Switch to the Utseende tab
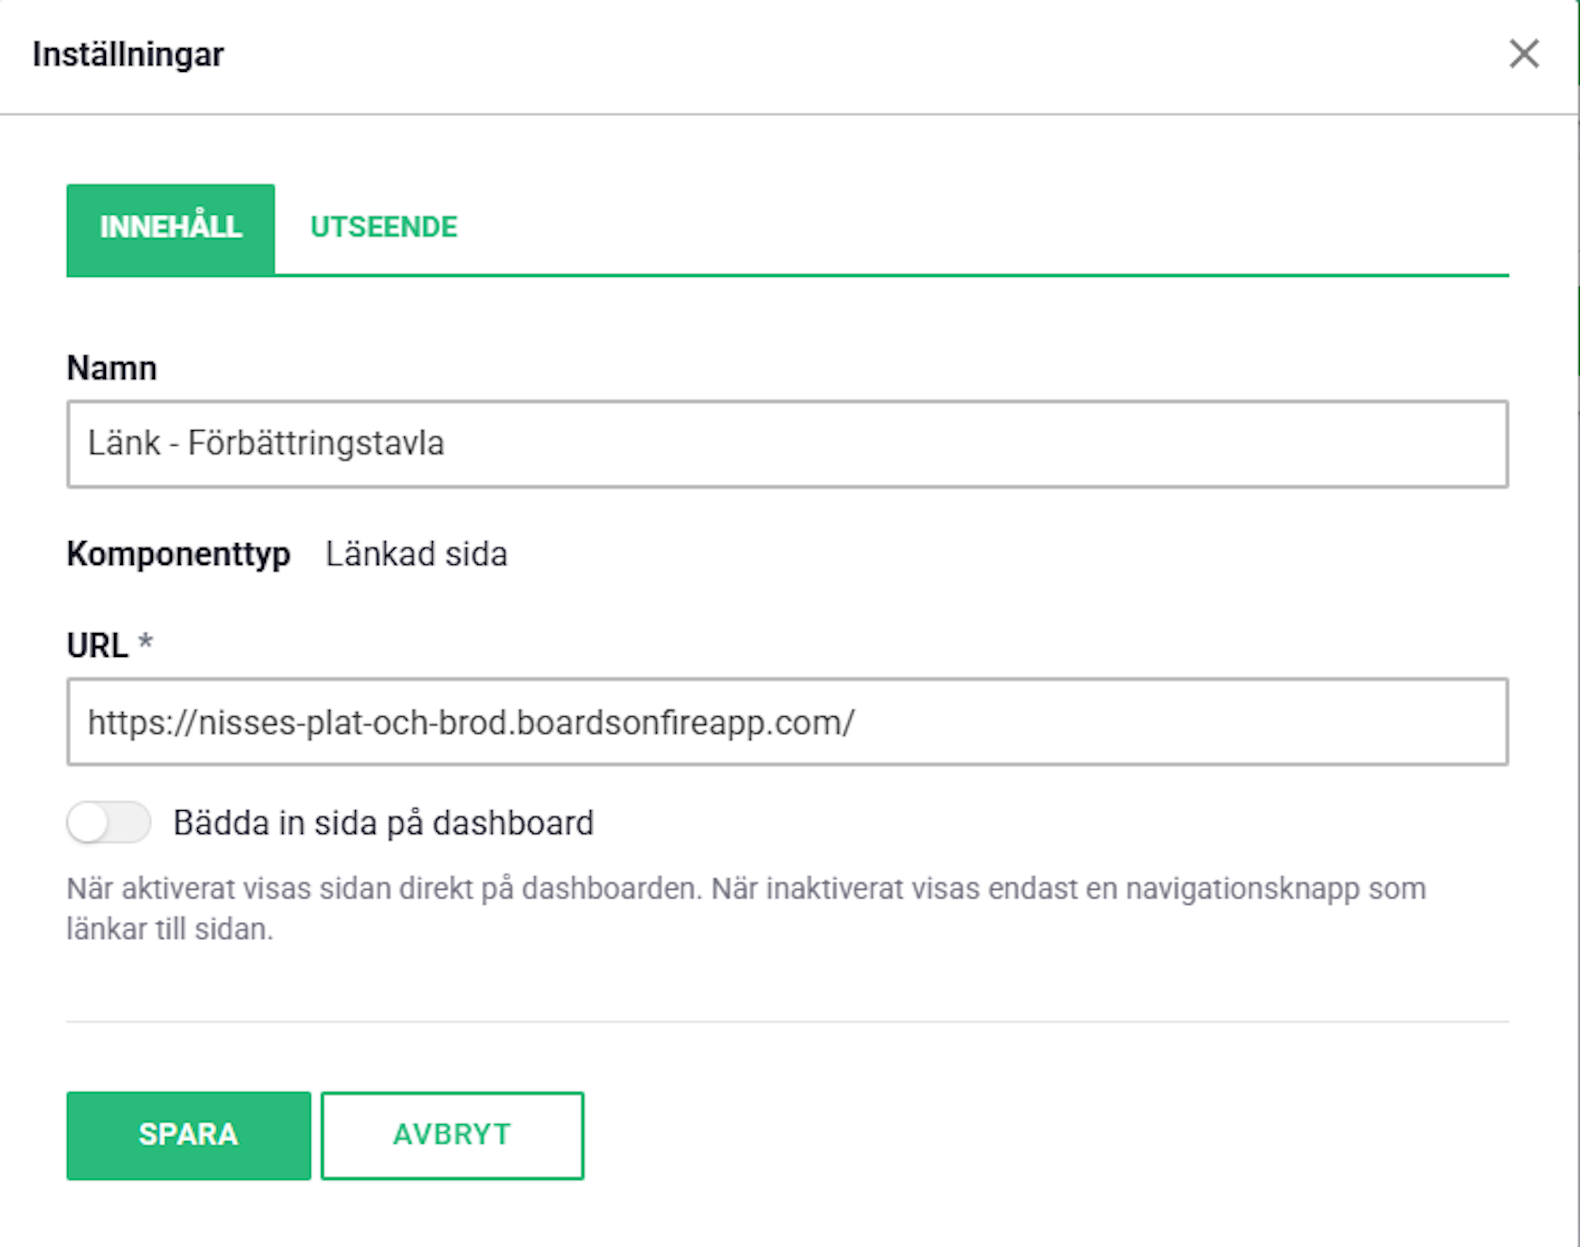Screen dimensions: 1580x1247 384,227
